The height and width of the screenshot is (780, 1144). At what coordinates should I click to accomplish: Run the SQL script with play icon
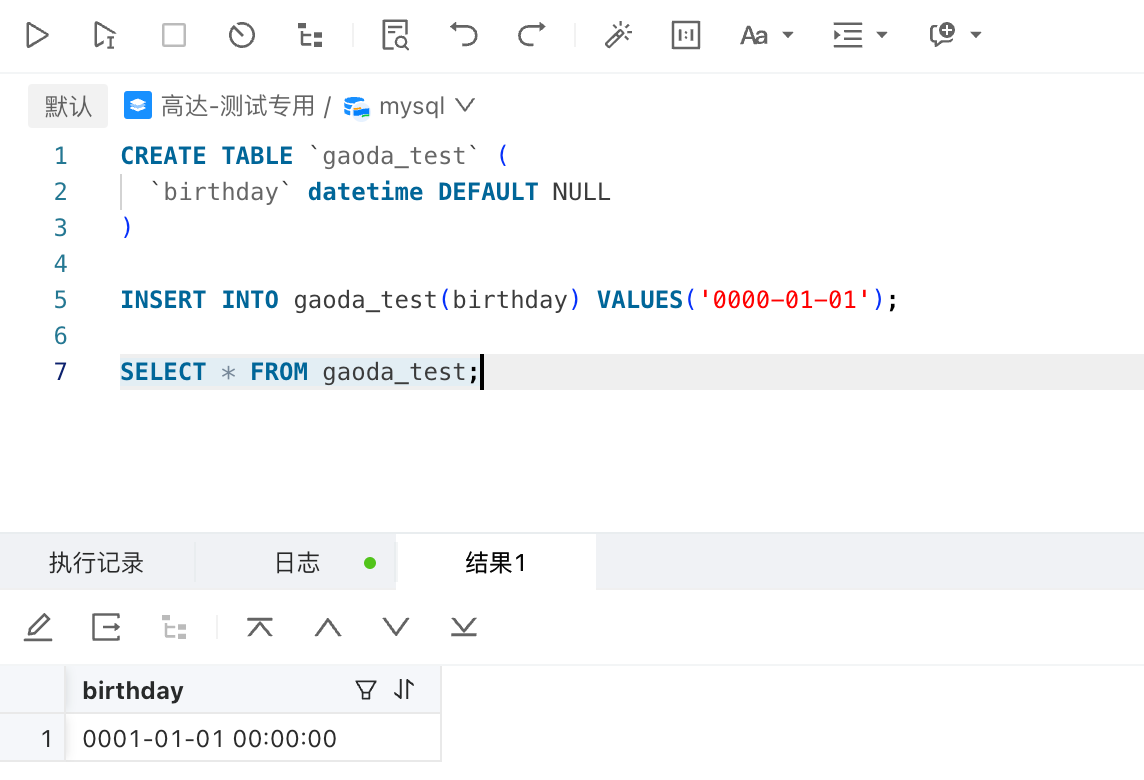[x=37, y=35]
